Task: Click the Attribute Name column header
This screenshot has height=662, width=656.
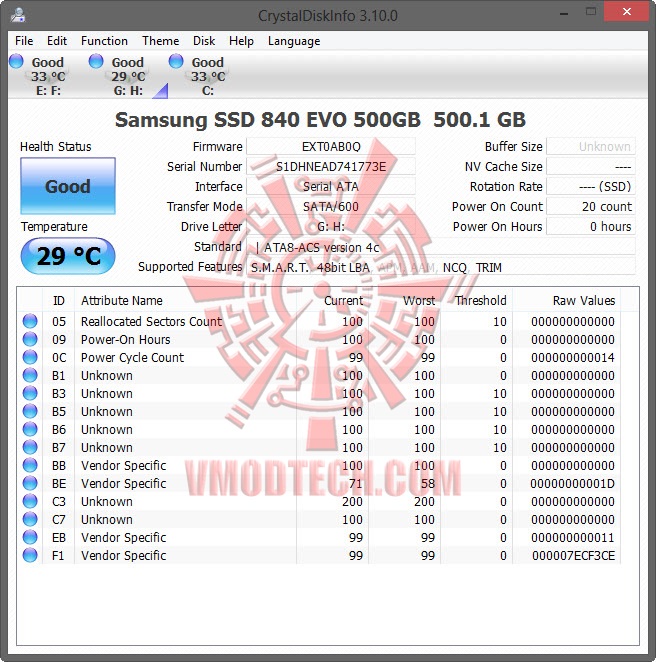Action: click(x=185, y=300)
